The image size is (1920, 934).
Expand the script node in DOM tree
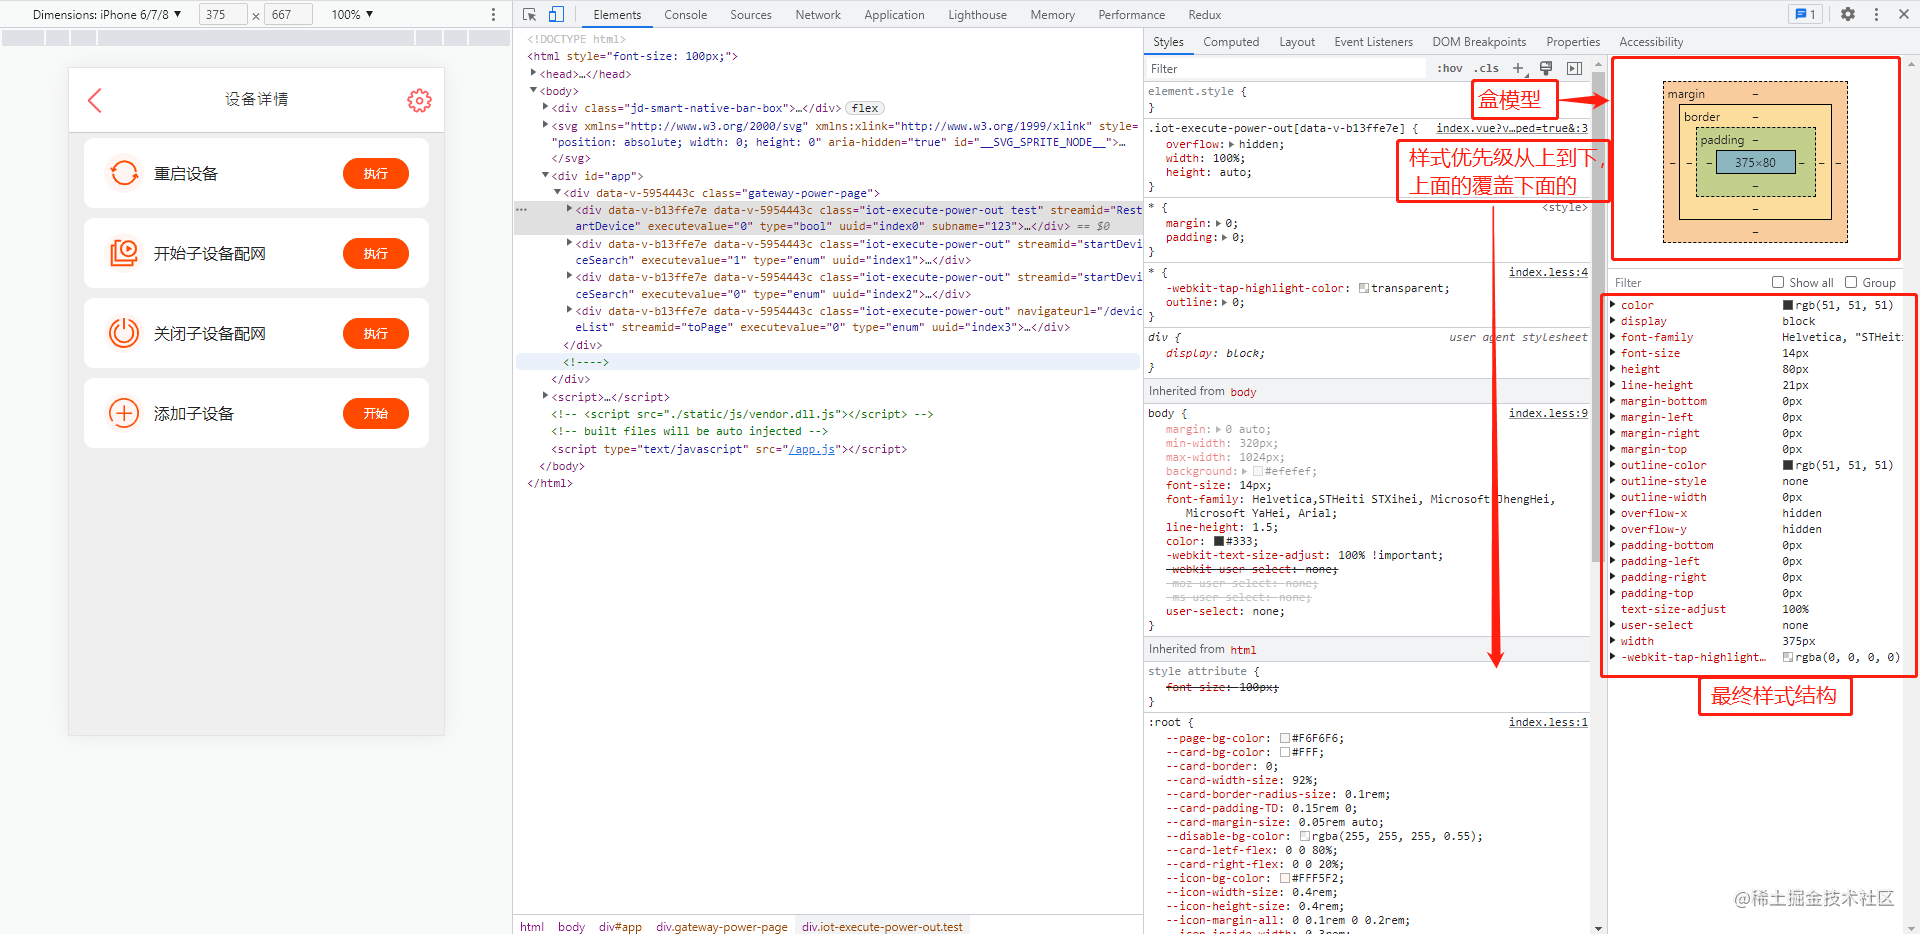545,396
